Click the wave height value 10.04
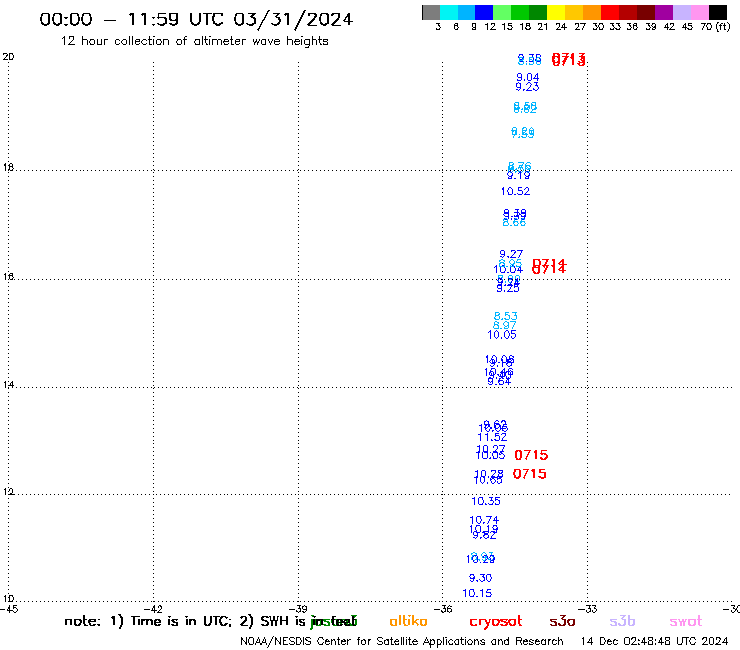 click(508, 269)
